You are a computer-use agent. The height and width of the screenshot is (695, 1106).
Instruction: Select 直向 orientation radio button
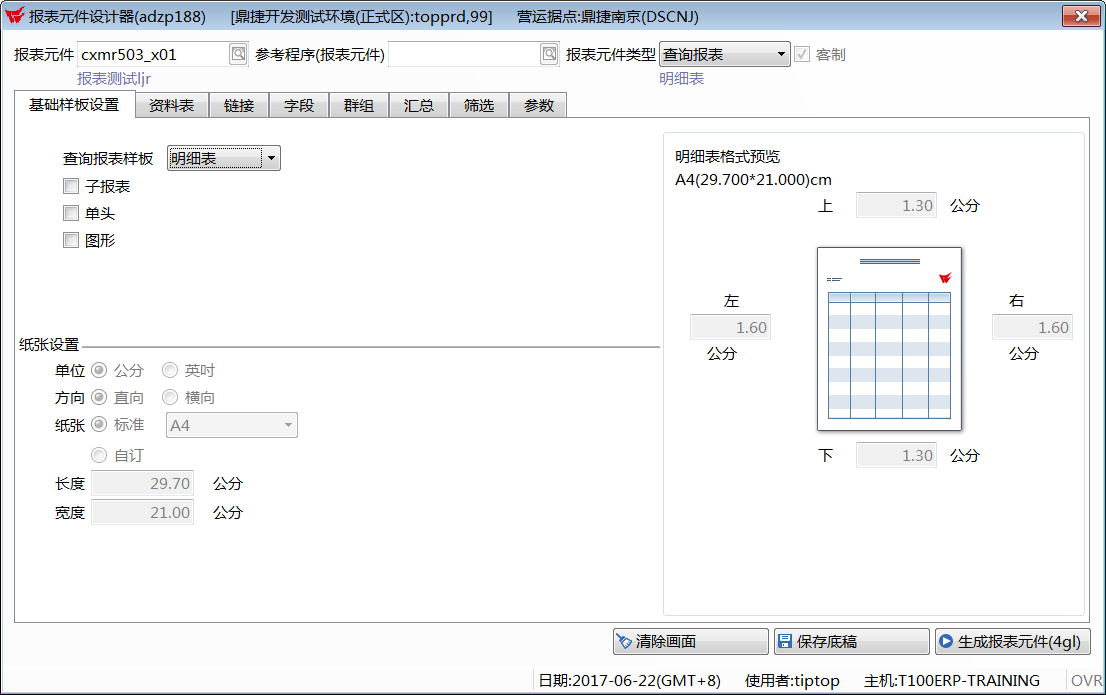click(x=99, y=397)
